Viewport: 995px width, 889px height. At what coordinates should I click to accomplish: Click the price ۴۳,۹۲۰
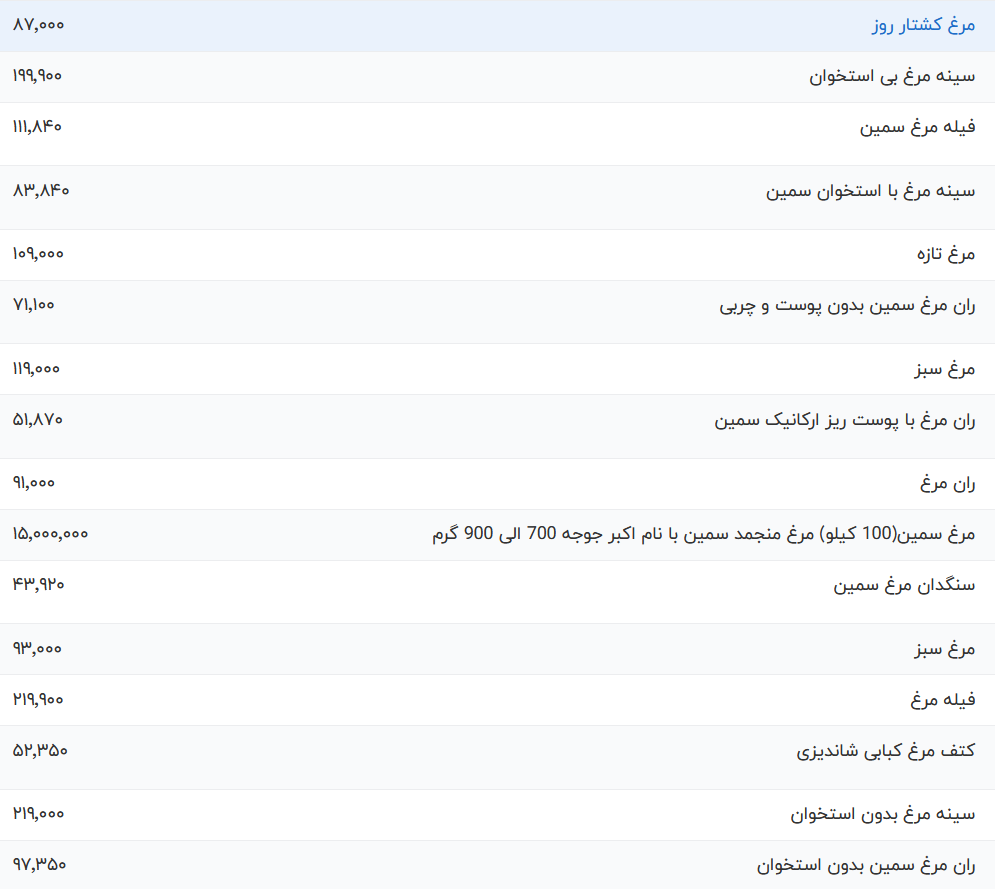pyautogui.click(x=39, y=584)
